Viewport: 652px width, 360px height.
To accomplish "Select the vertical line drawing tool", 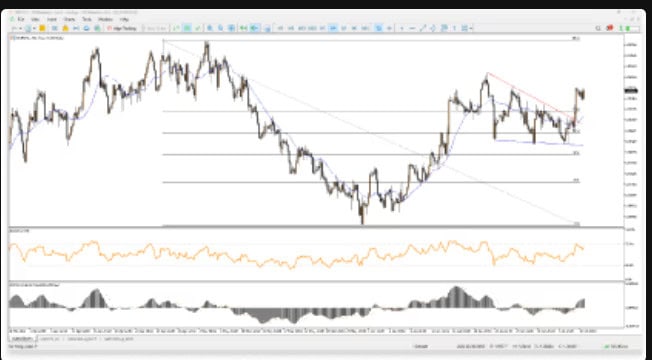I will tap(402, 28).
